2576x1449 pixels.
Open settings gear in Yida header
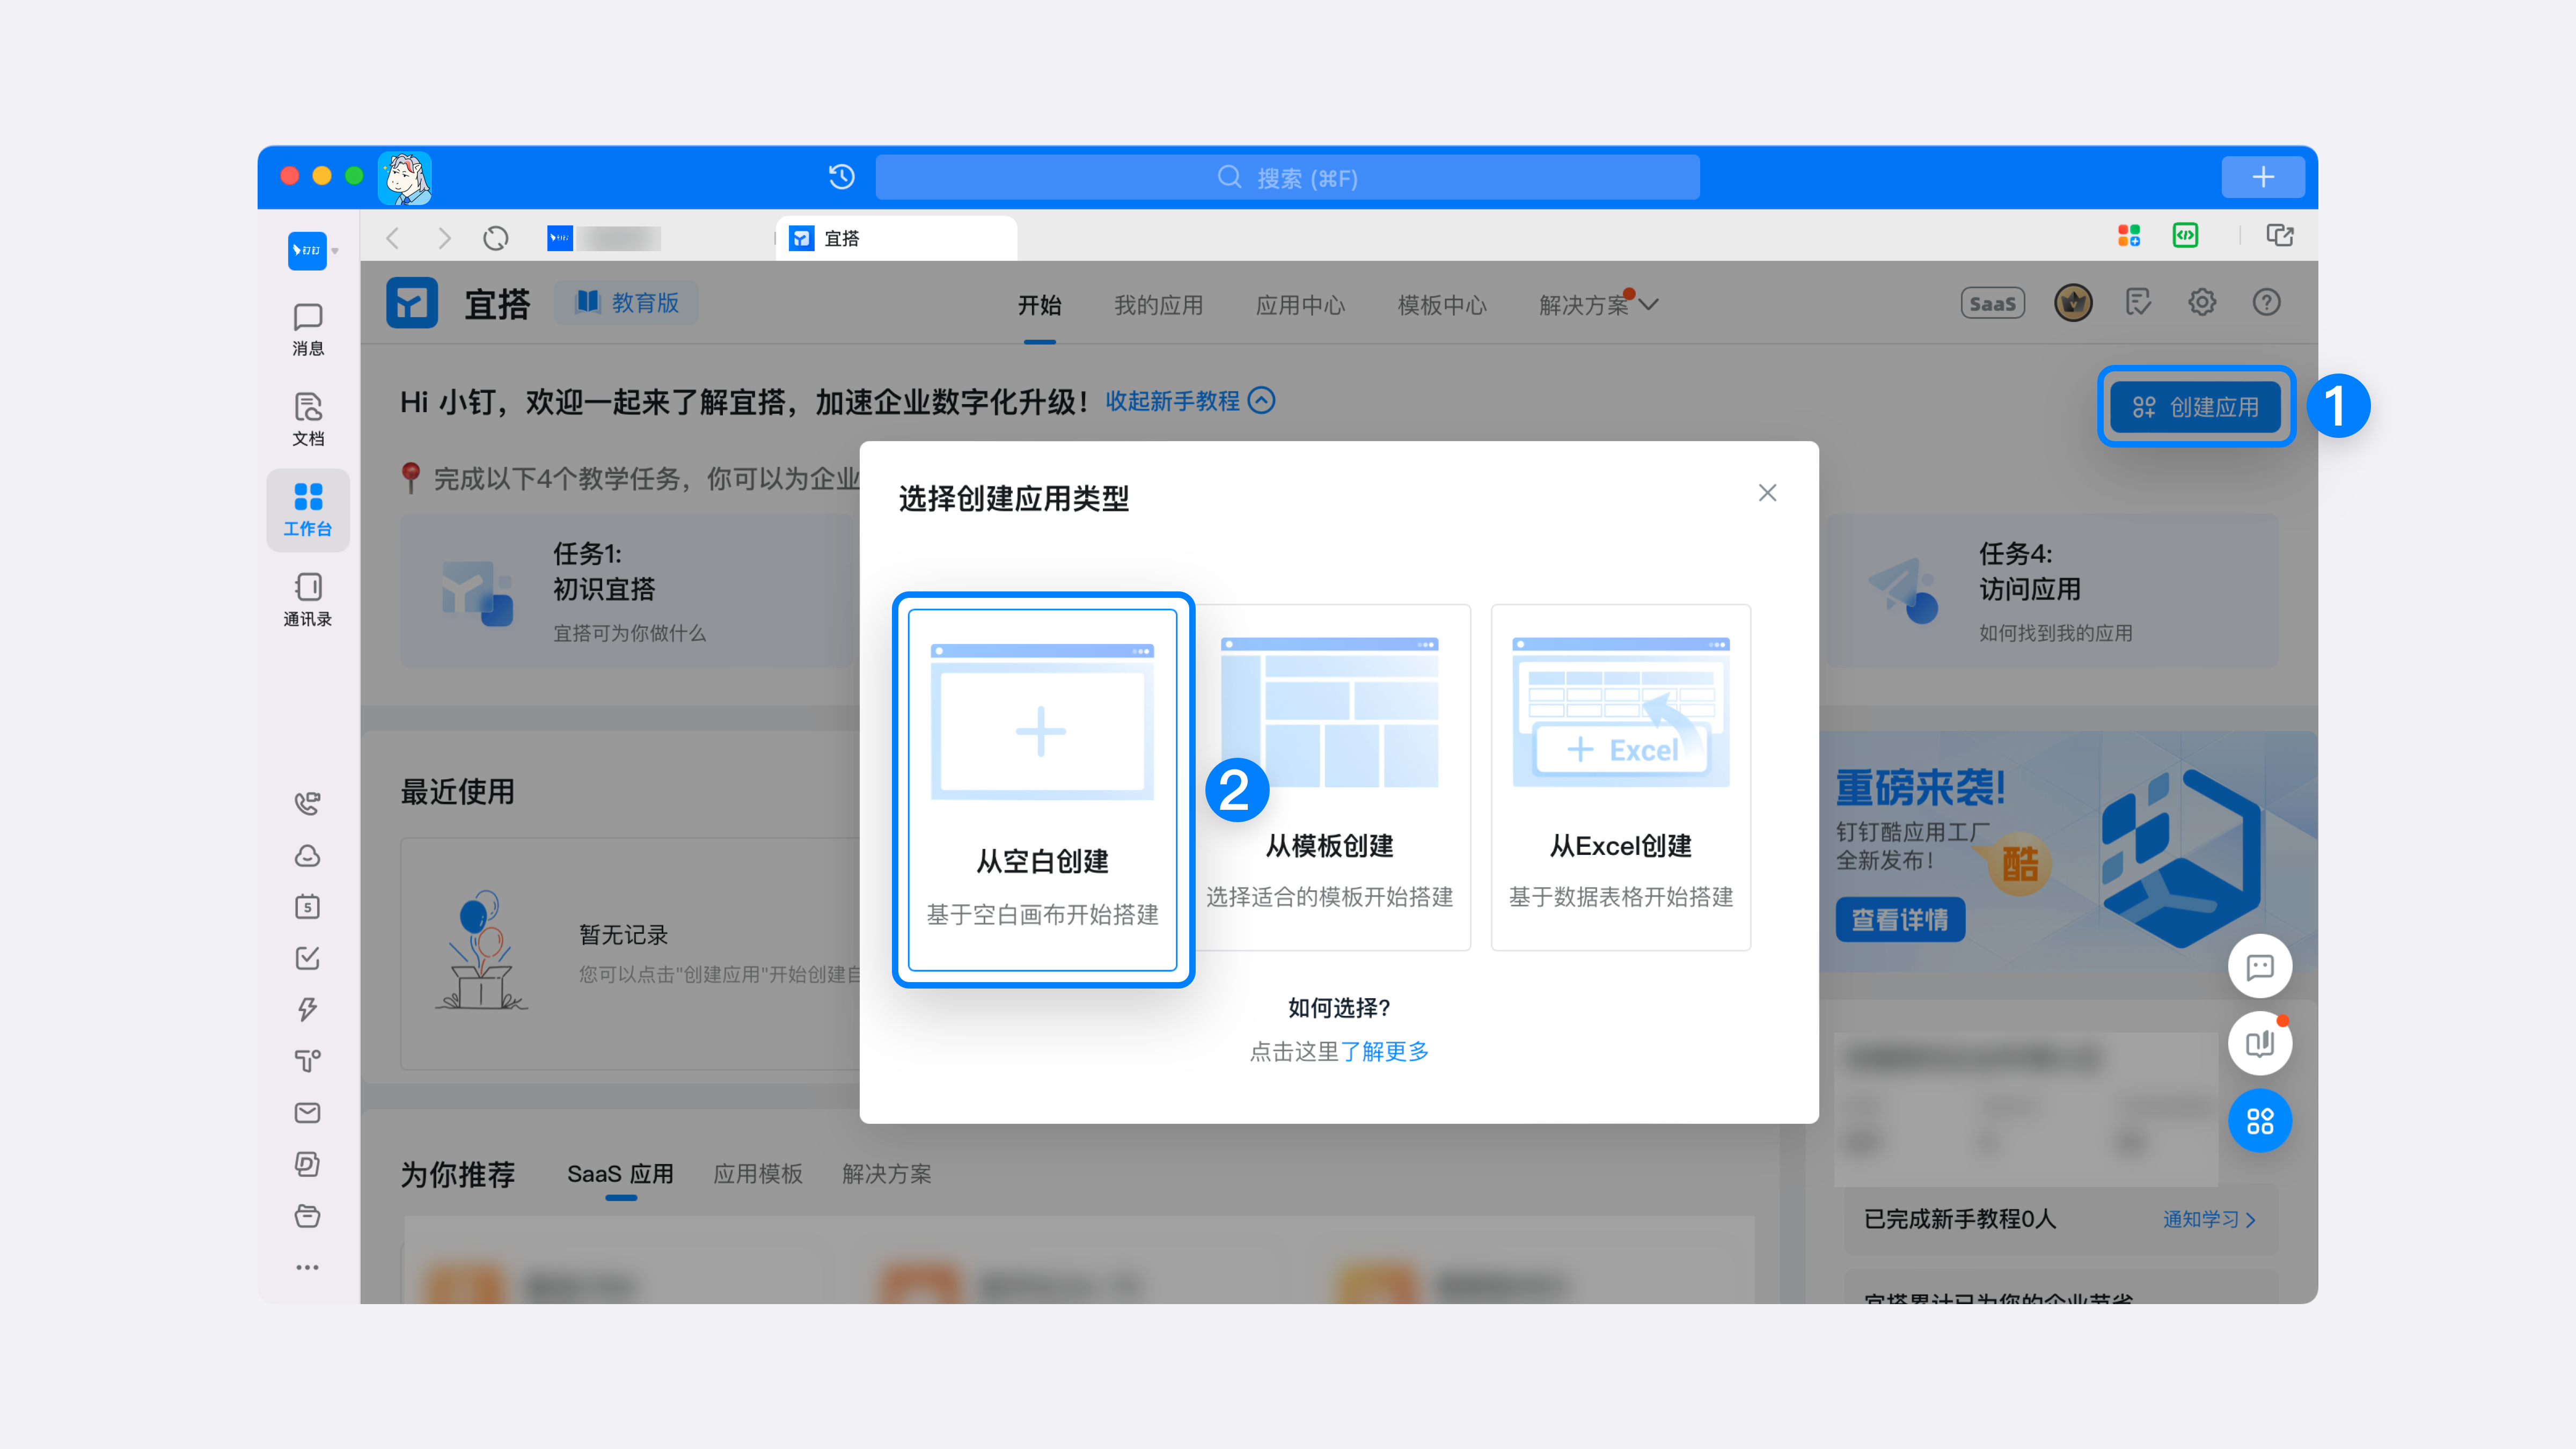pos(2202,302)
